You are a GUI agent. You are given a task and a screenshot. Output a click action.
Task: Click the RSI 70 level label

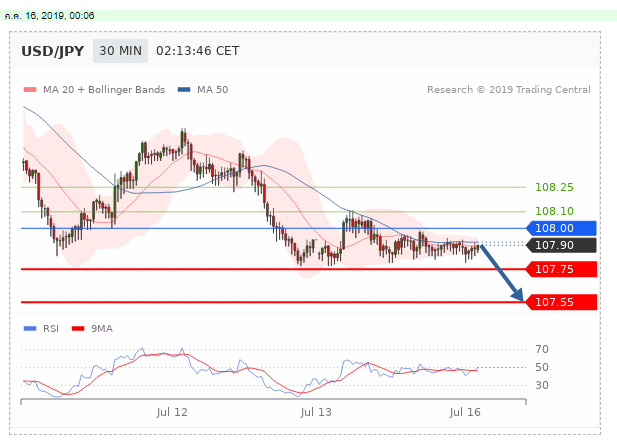(542, 349)
